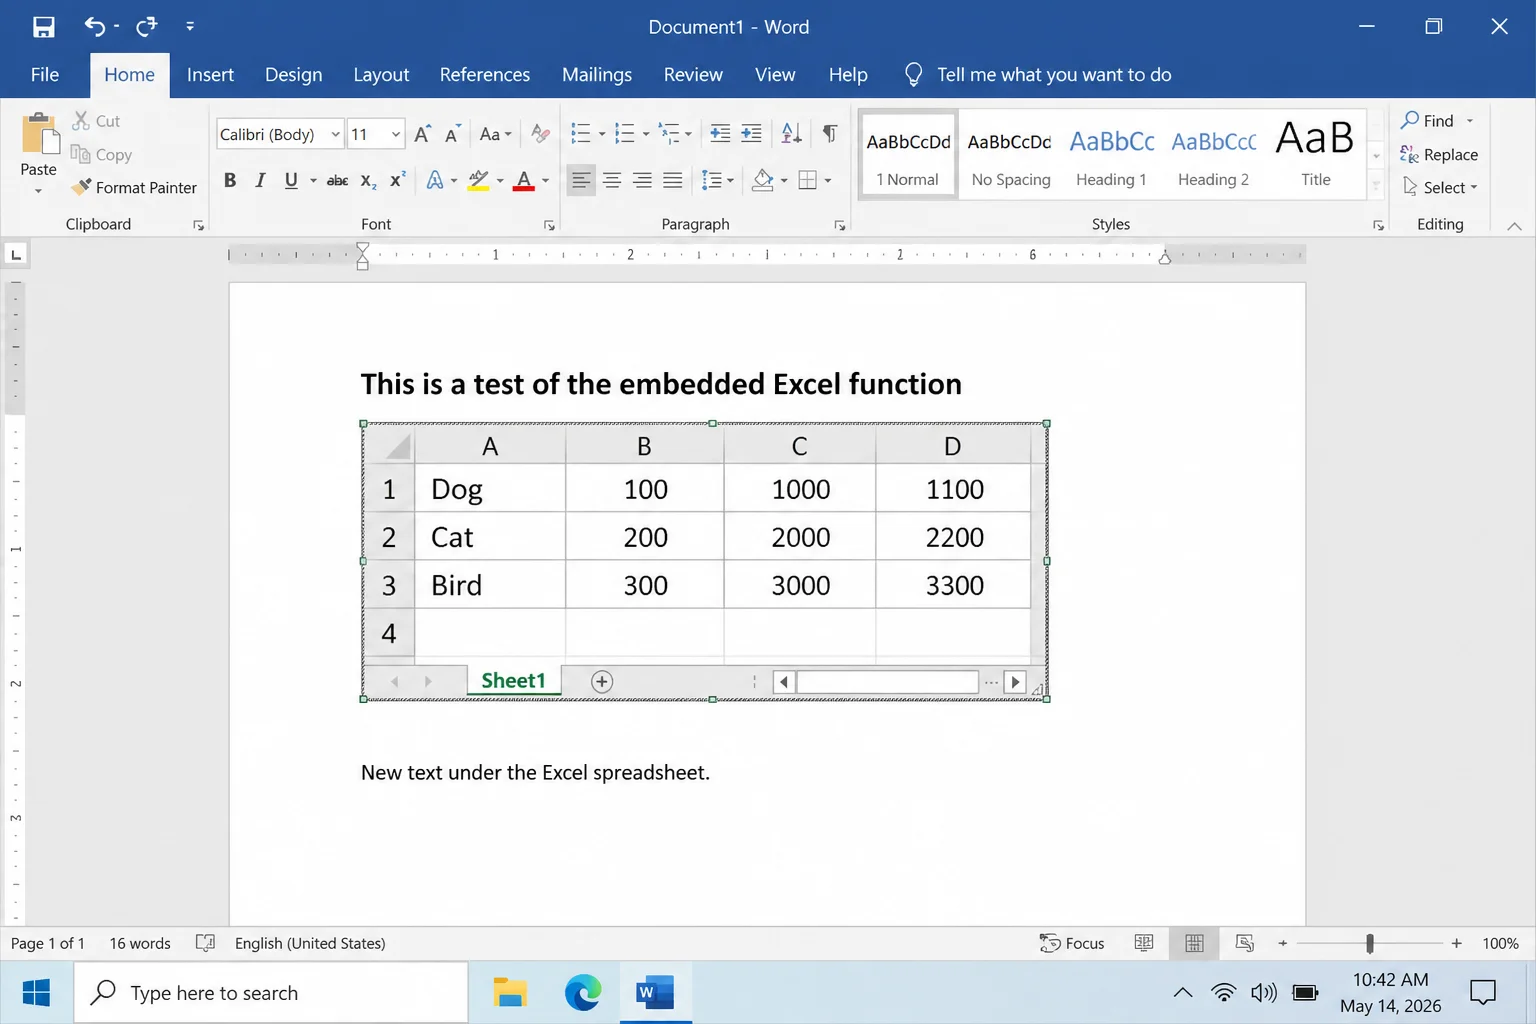Apply the No Spacing style
The height and width of the screenshot is (1024, 1536).
[x=1011, y=155]
